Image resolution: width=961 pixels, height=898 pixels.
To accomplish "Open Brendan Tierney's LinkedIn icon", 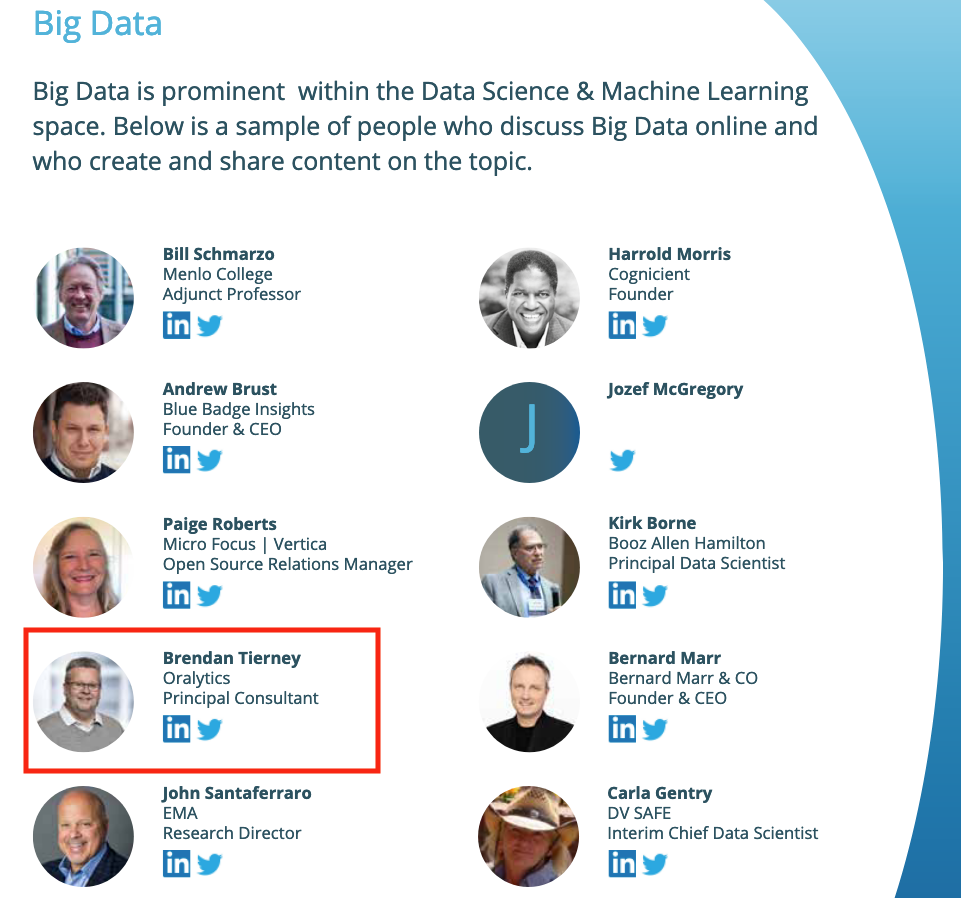I will point(176,729).
